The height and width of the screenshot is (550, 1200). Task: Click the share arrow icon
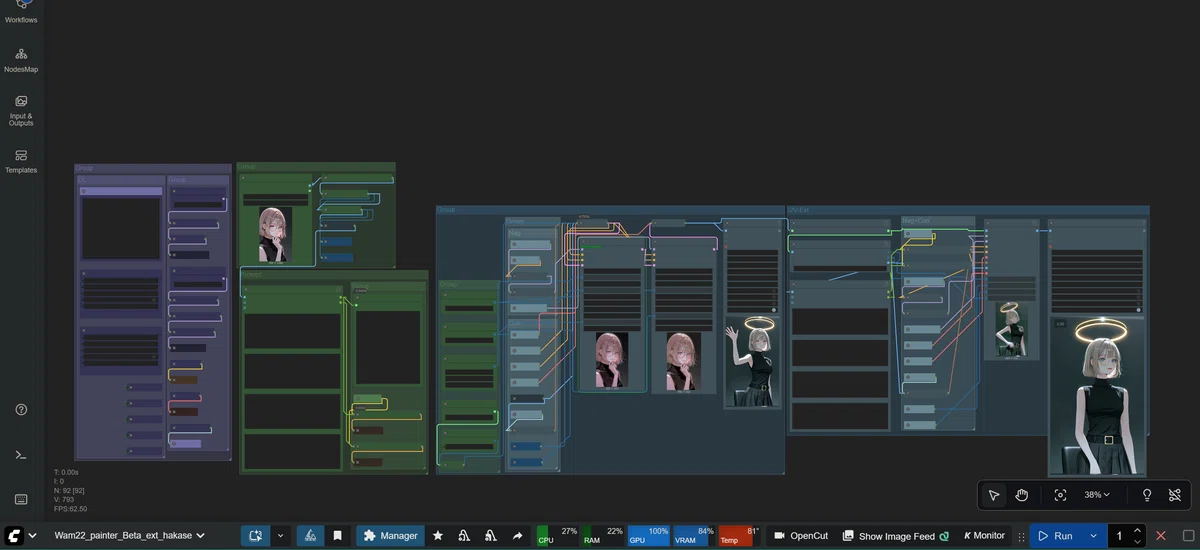point(517,536)
